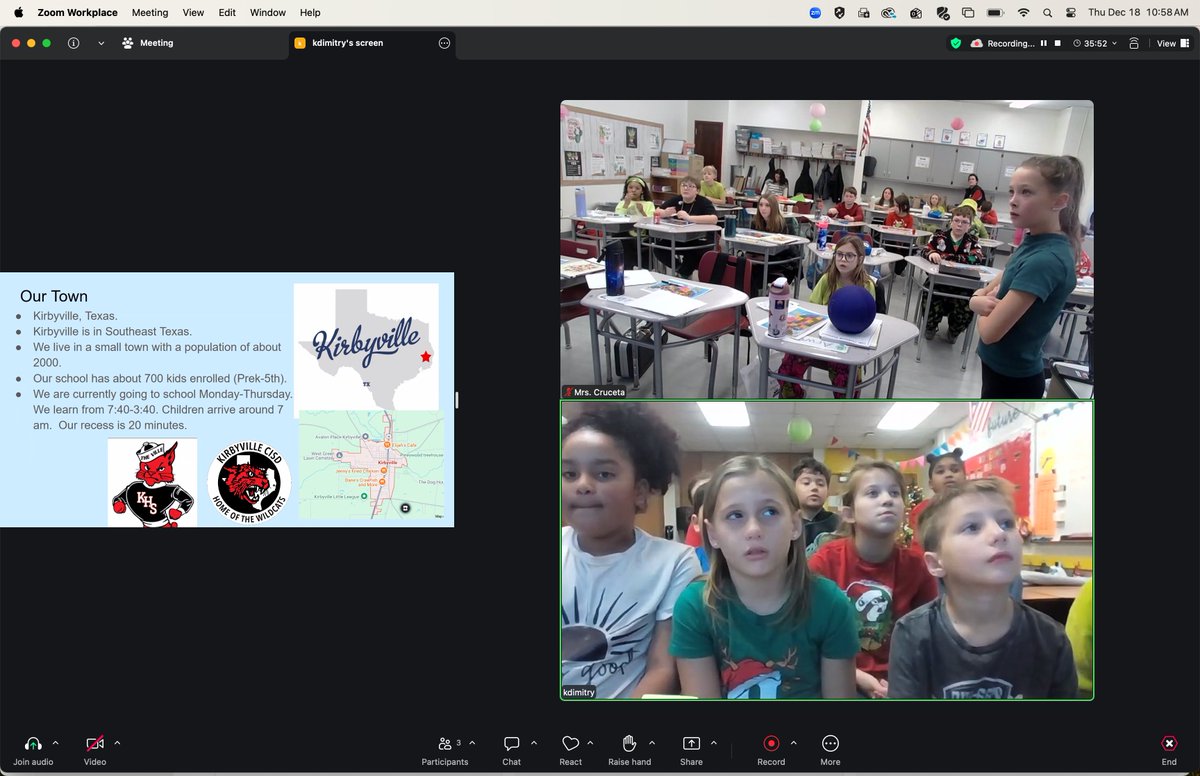Expand Record options arrow
This screenshot has width=1200, height=776.
[x=794, y=743]
